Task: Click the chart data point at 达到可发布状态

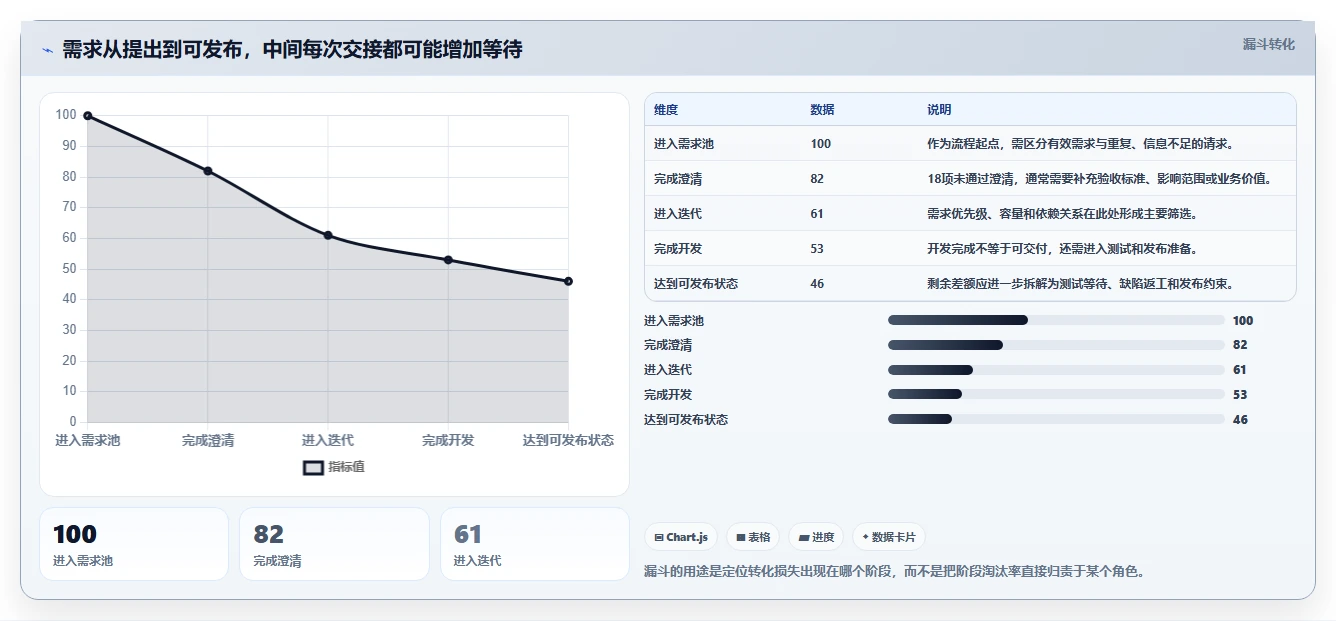Action: click(568, 281)
